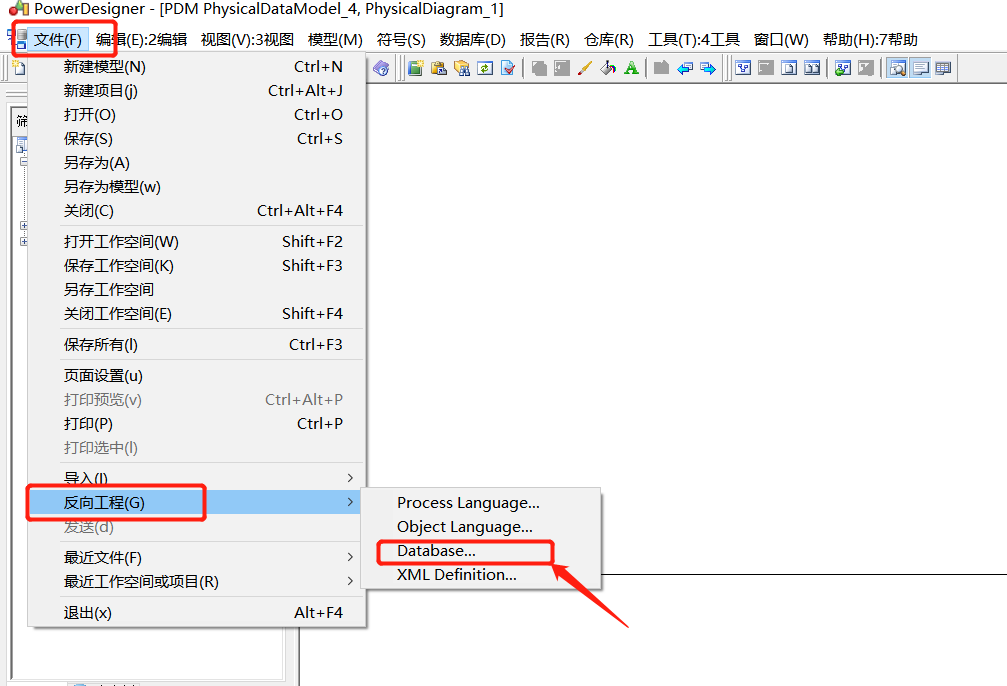Expand 最近工作空间或项目(R) submenu arrow

(x=350, y=581)
